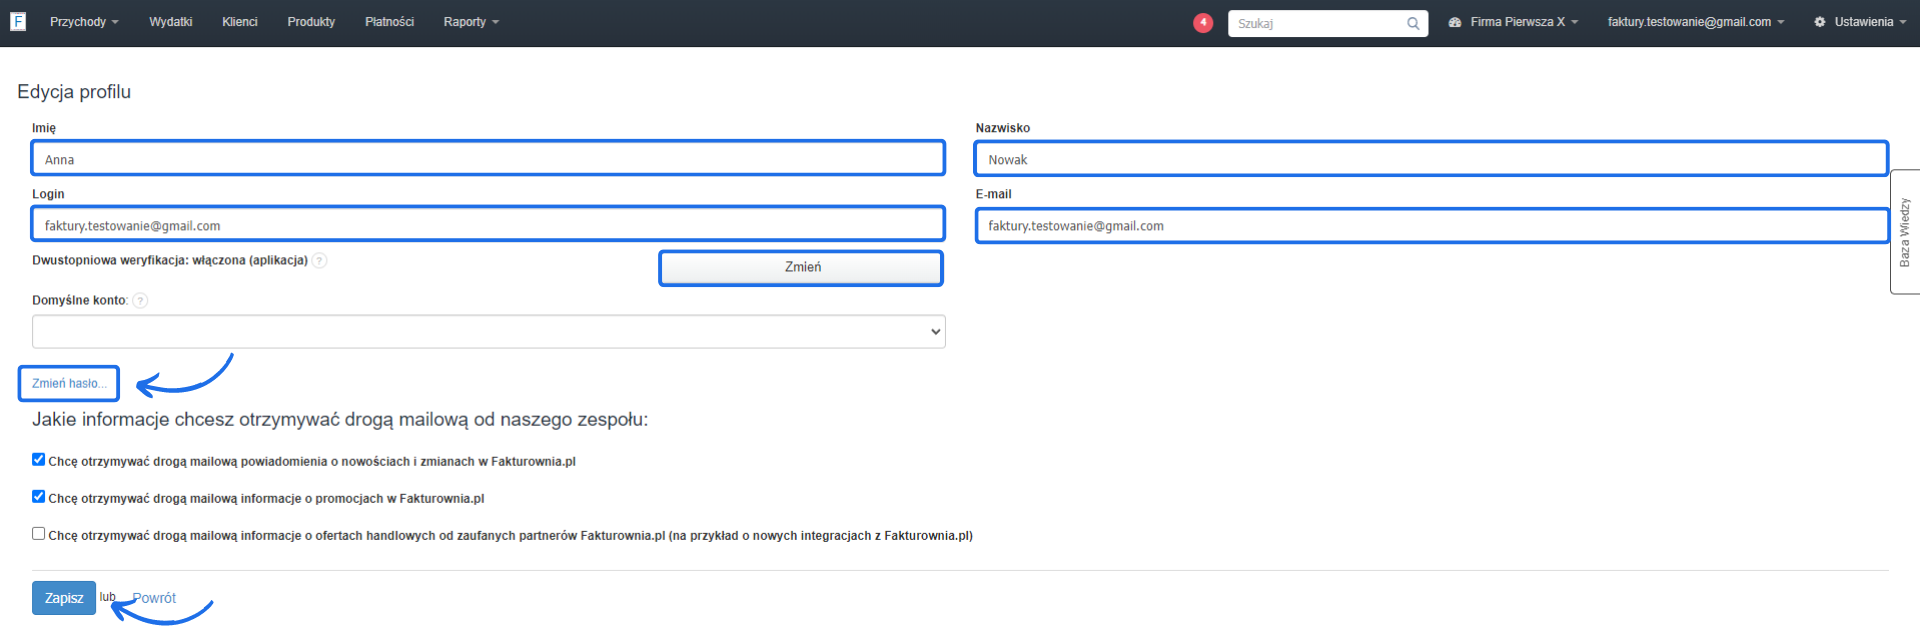The height and width of the screenshot is (643, 1920).
Task: Click the Imię field containing Anna
Action: [x=488, y=159]
